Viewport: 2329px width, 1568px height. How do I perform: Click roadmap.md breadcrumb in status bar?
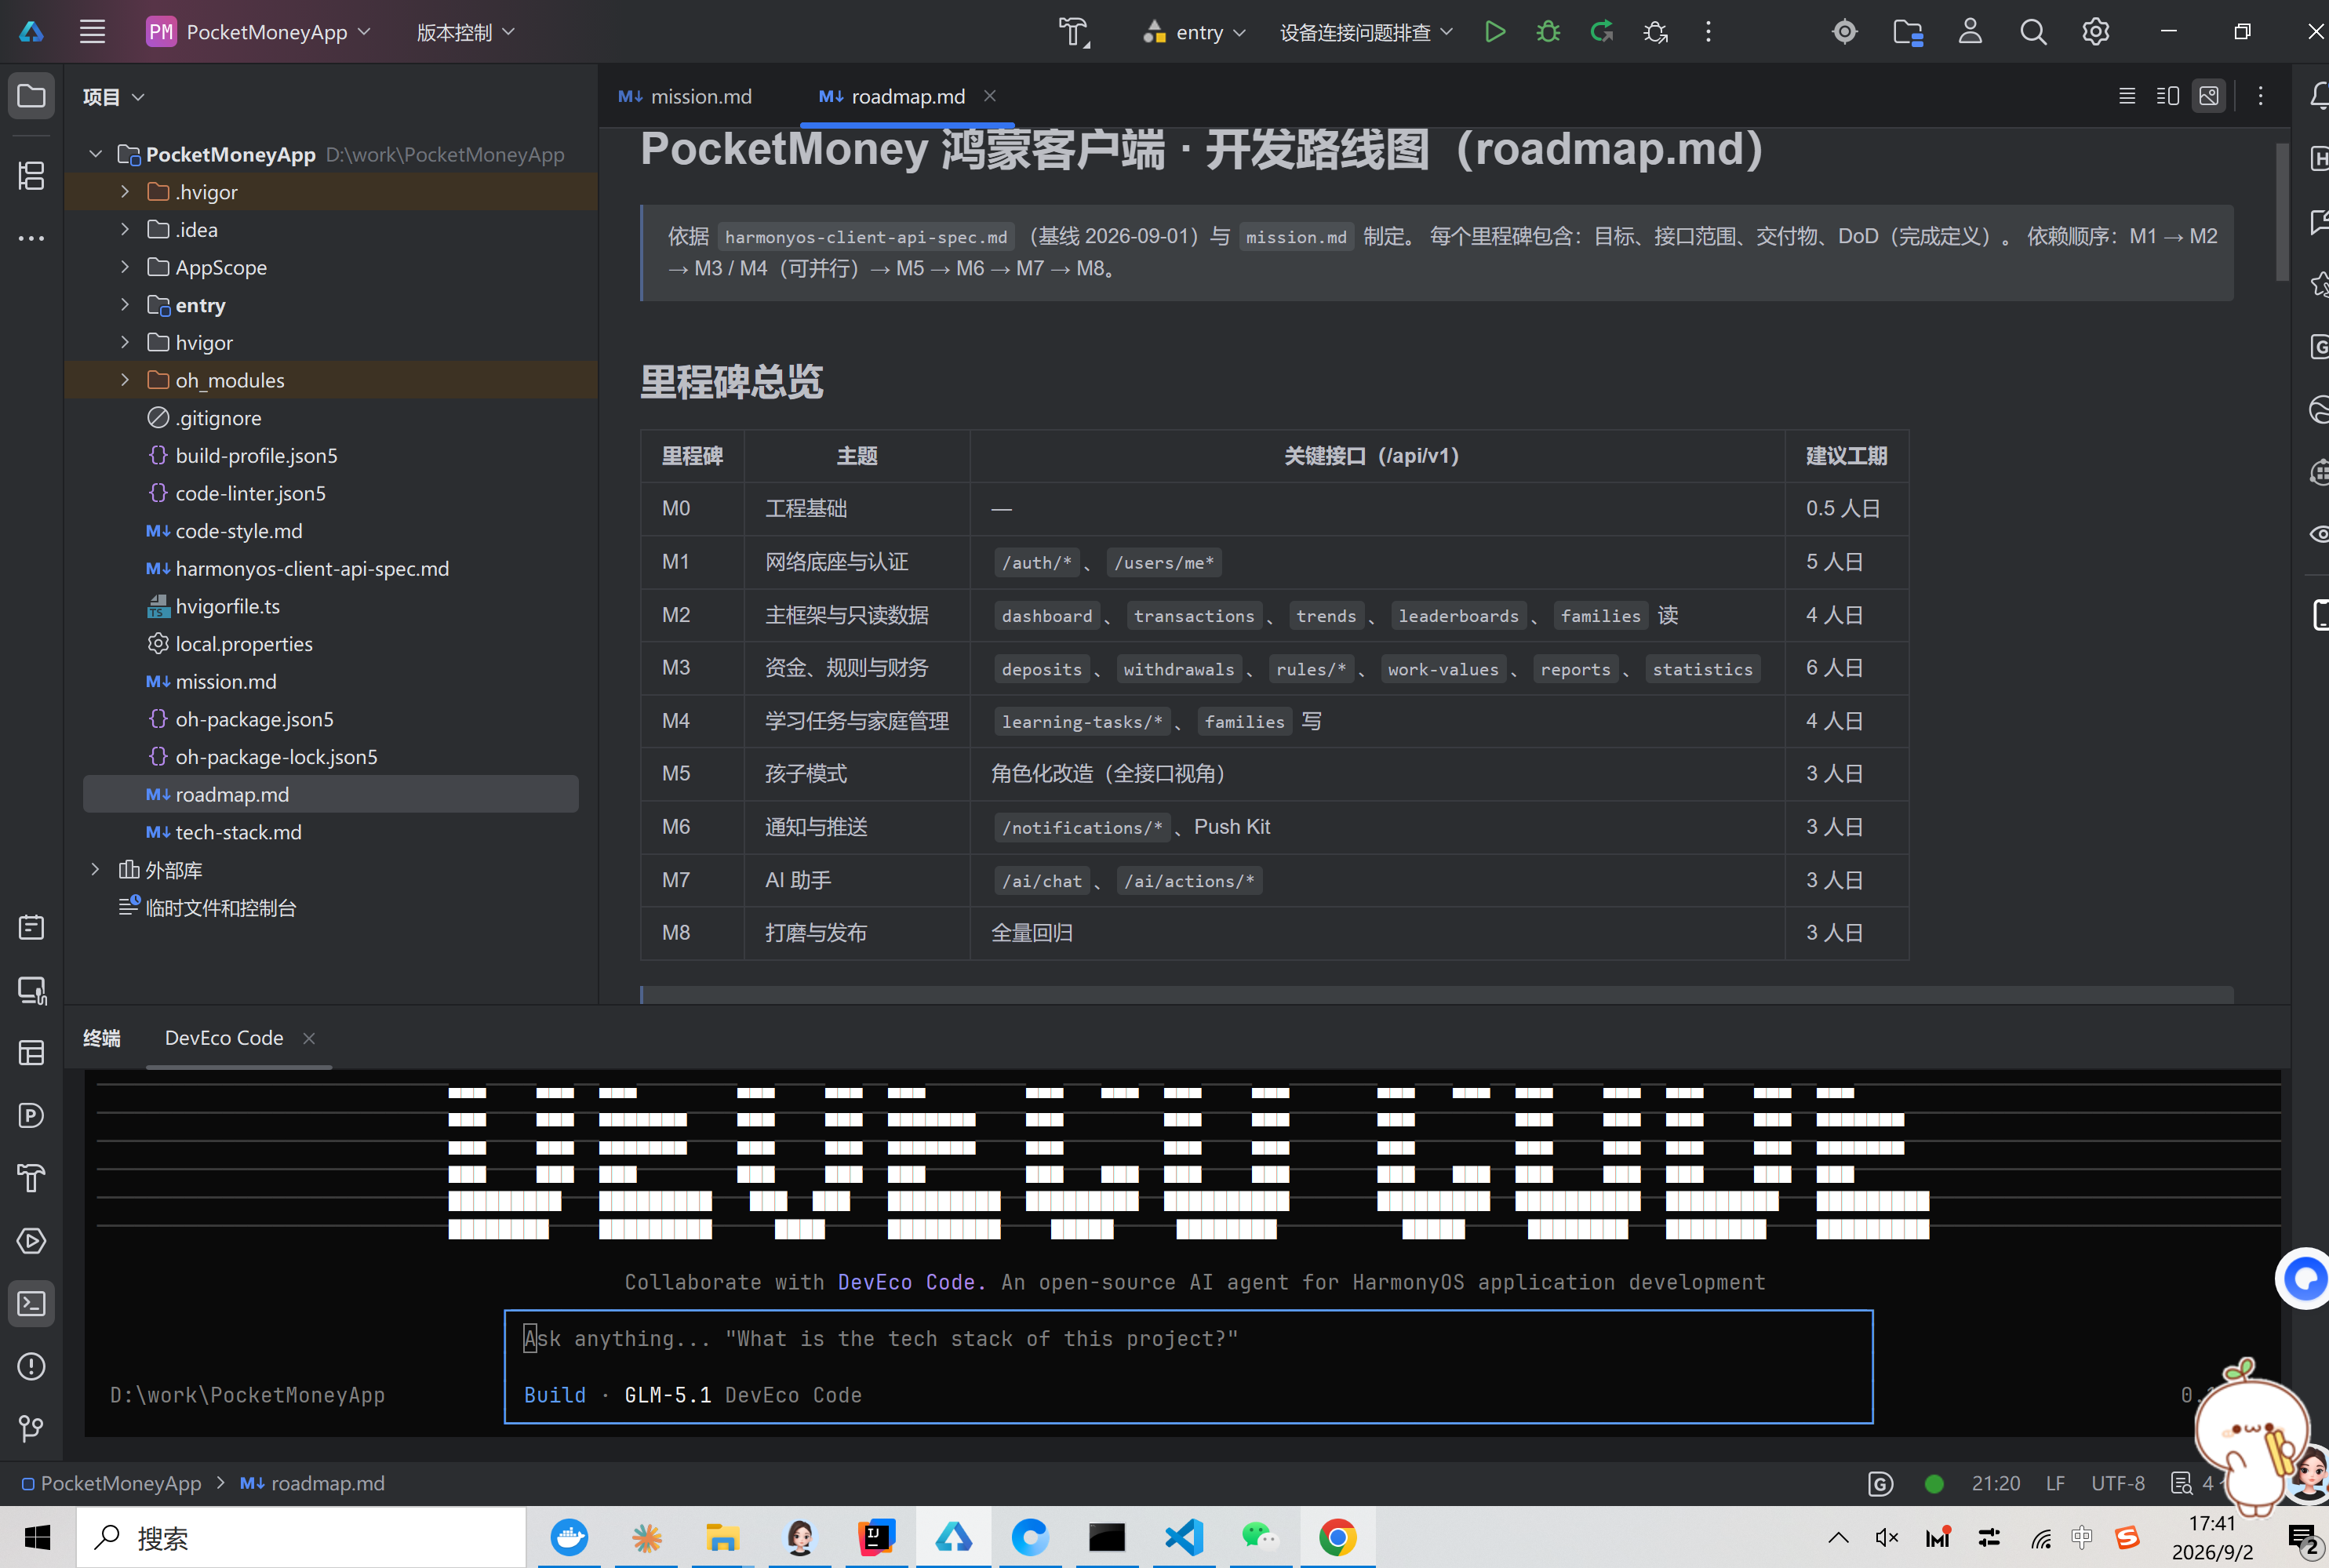tap(313, 1484)
